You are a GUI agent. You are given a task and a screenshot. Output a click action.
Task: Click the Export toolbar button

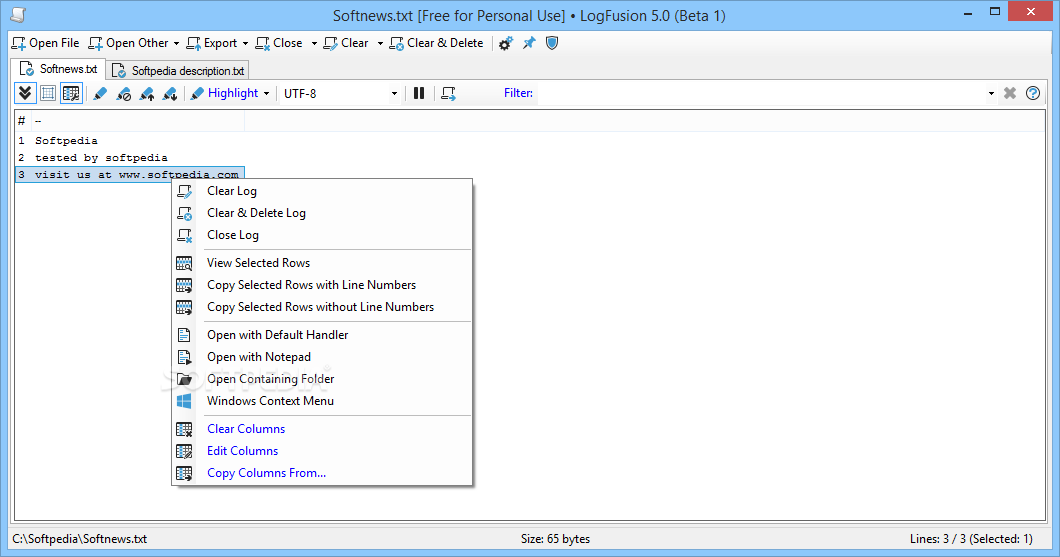212,43
